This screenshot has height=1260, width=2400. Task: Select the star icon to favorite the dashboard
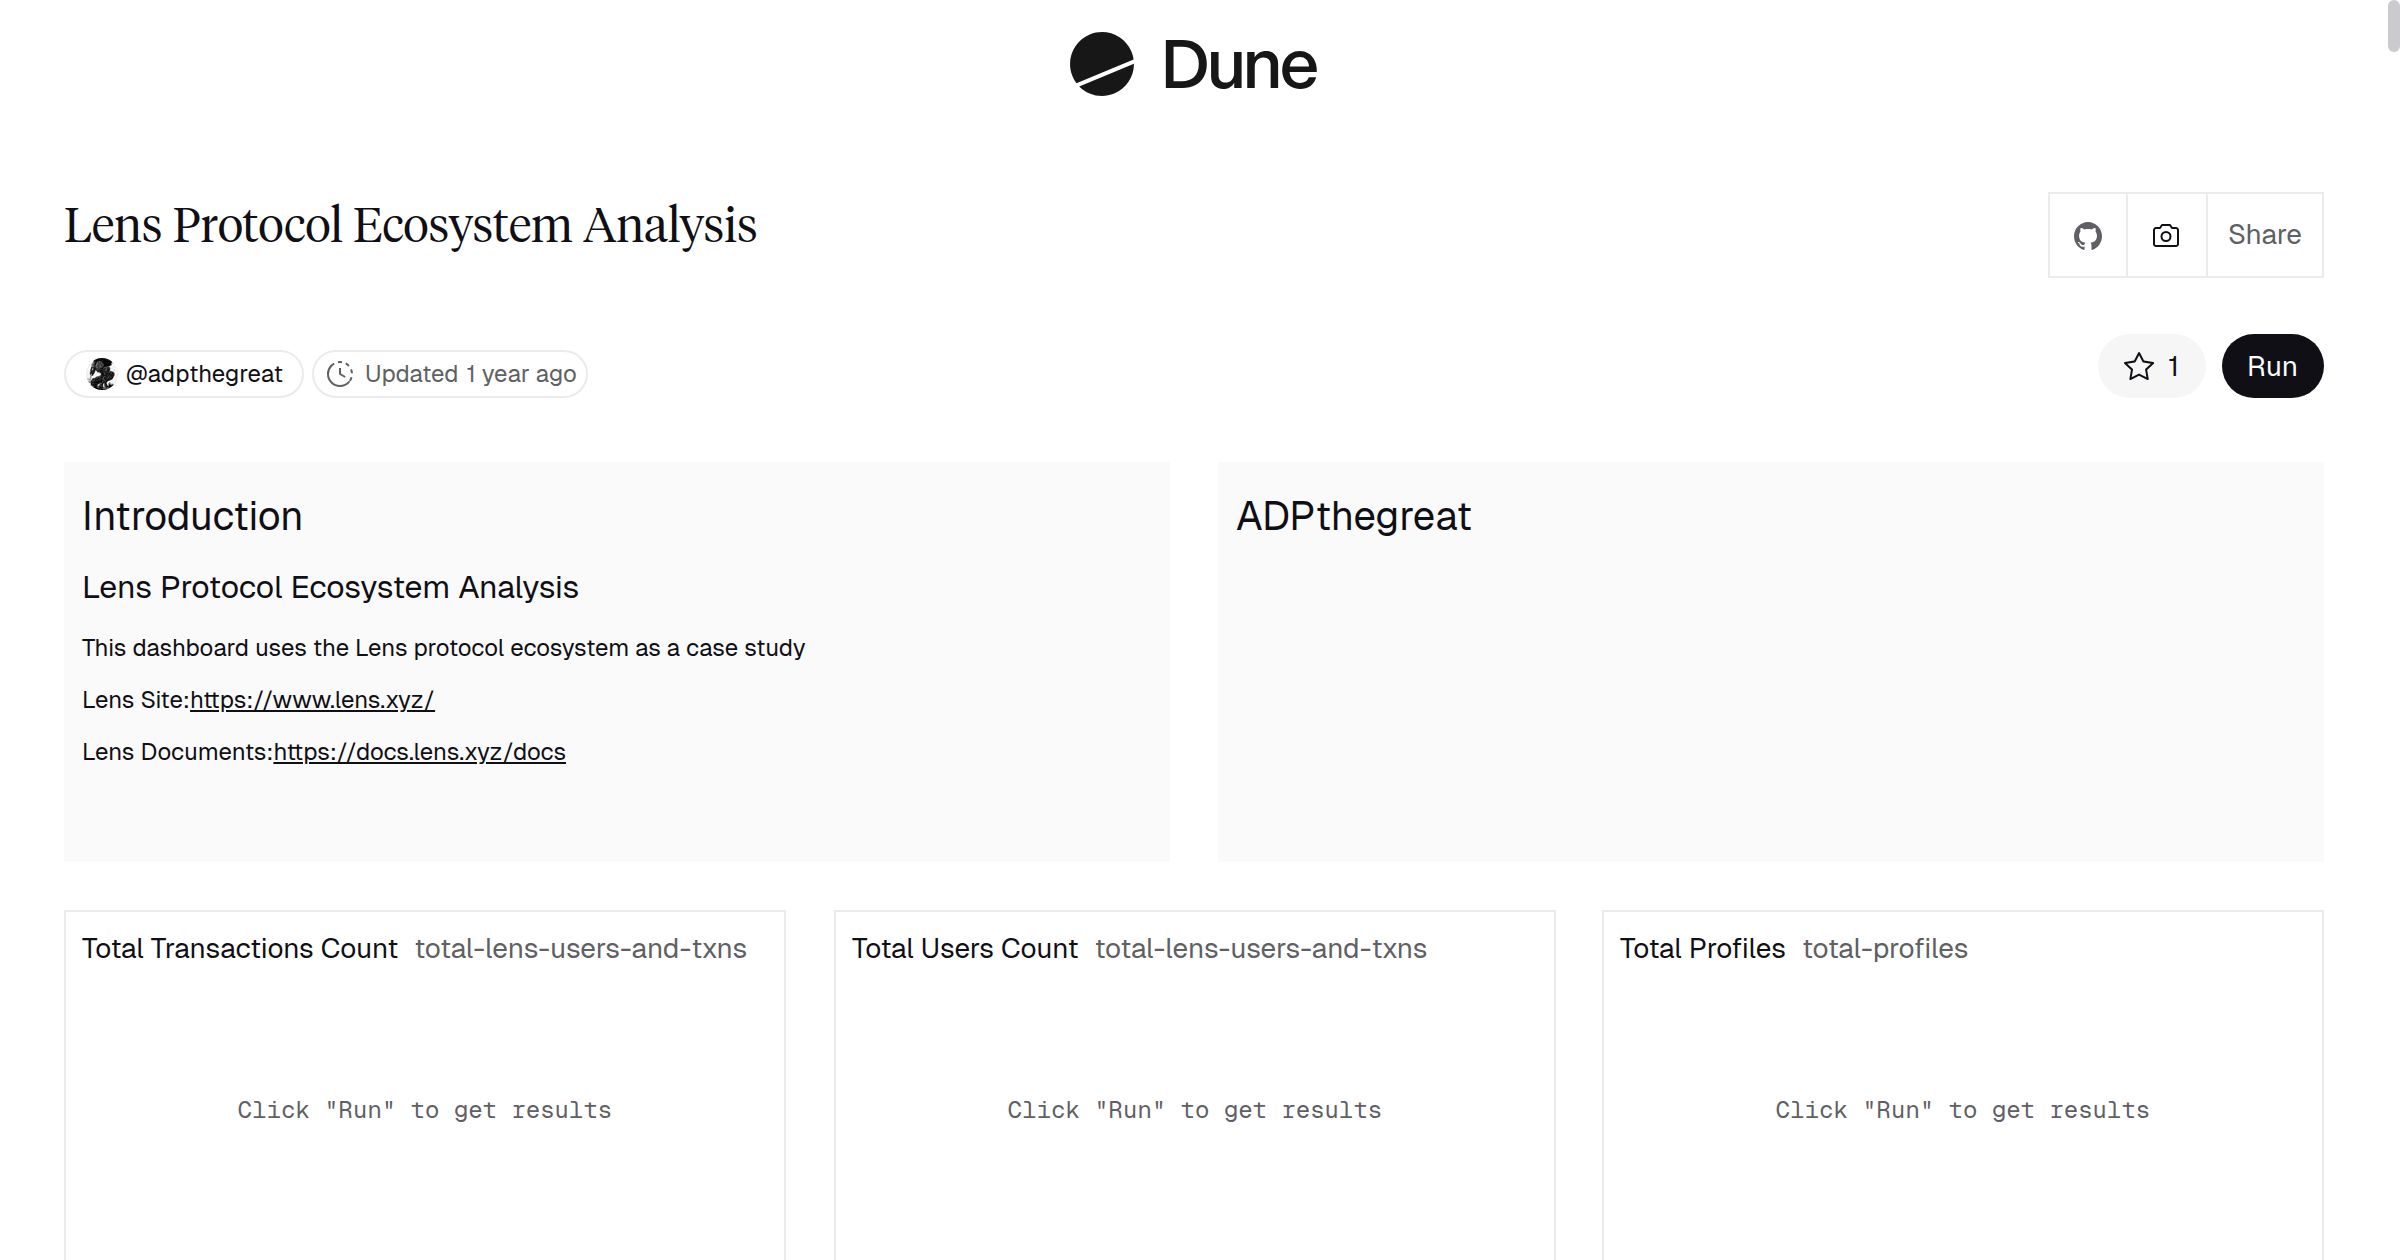pos(2139,366)
